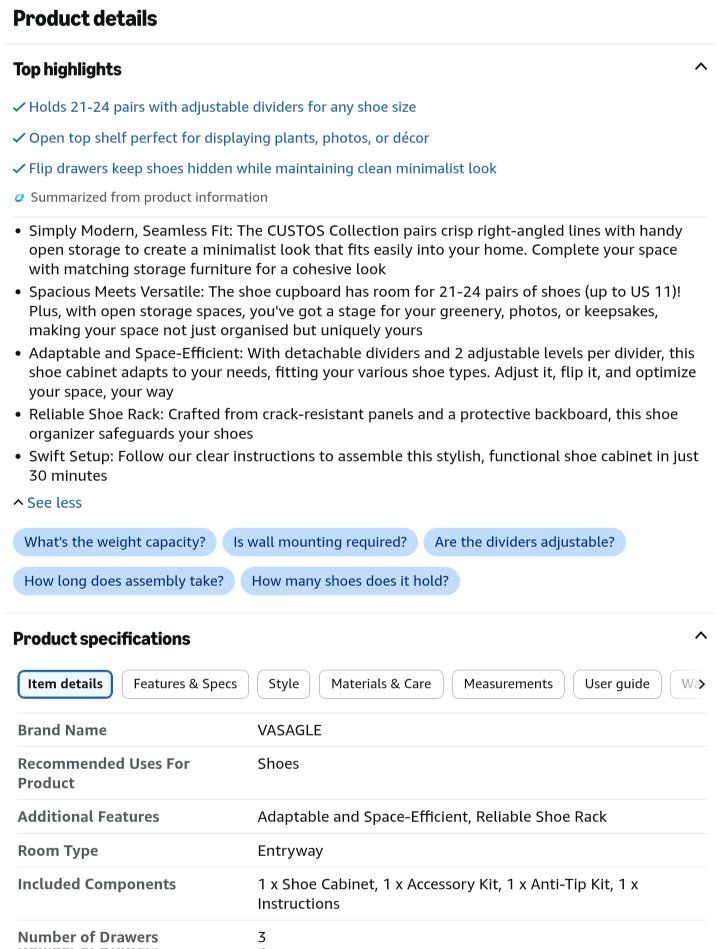Image resolution: width=720 pixels, height=949 pixels.
Task: Open Materials & Care tab
Action: click(381, 684)
